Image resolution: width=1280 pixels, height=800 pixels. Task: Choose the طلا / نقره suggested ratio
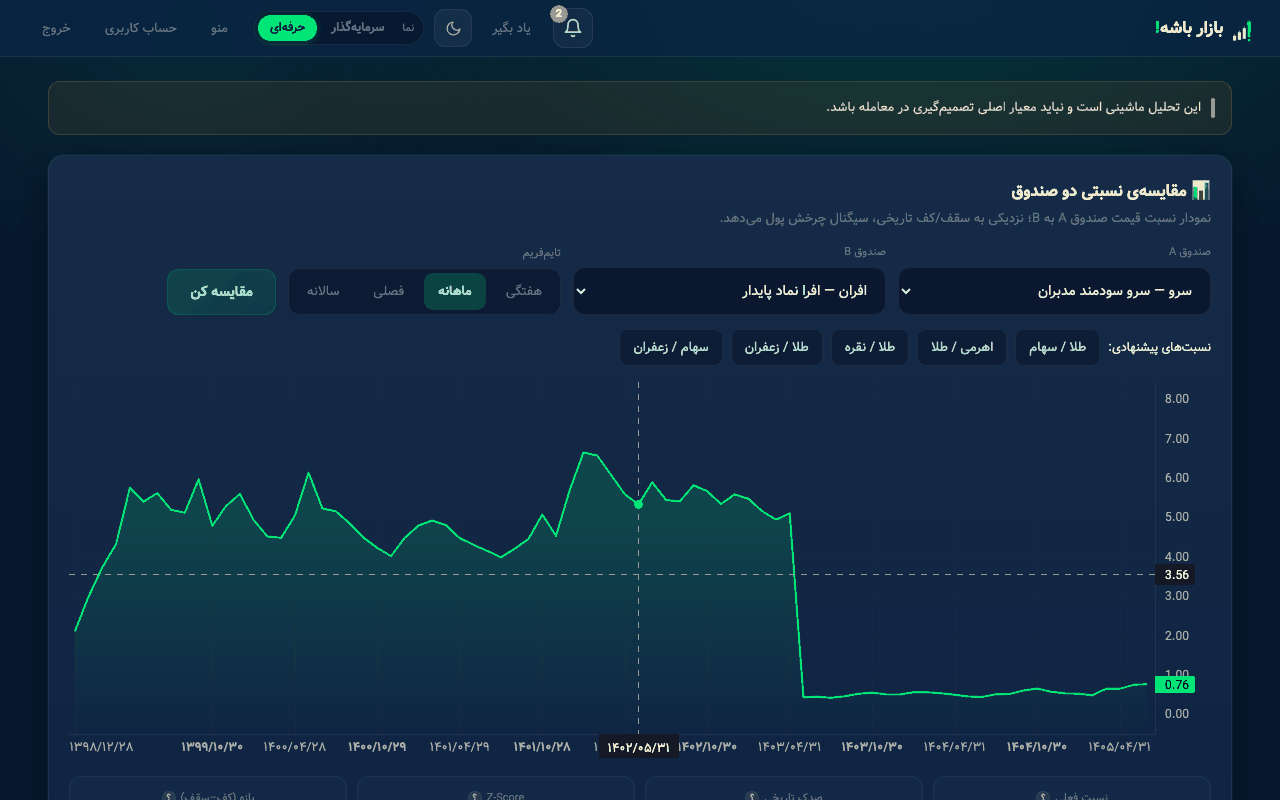click(870, 347)
